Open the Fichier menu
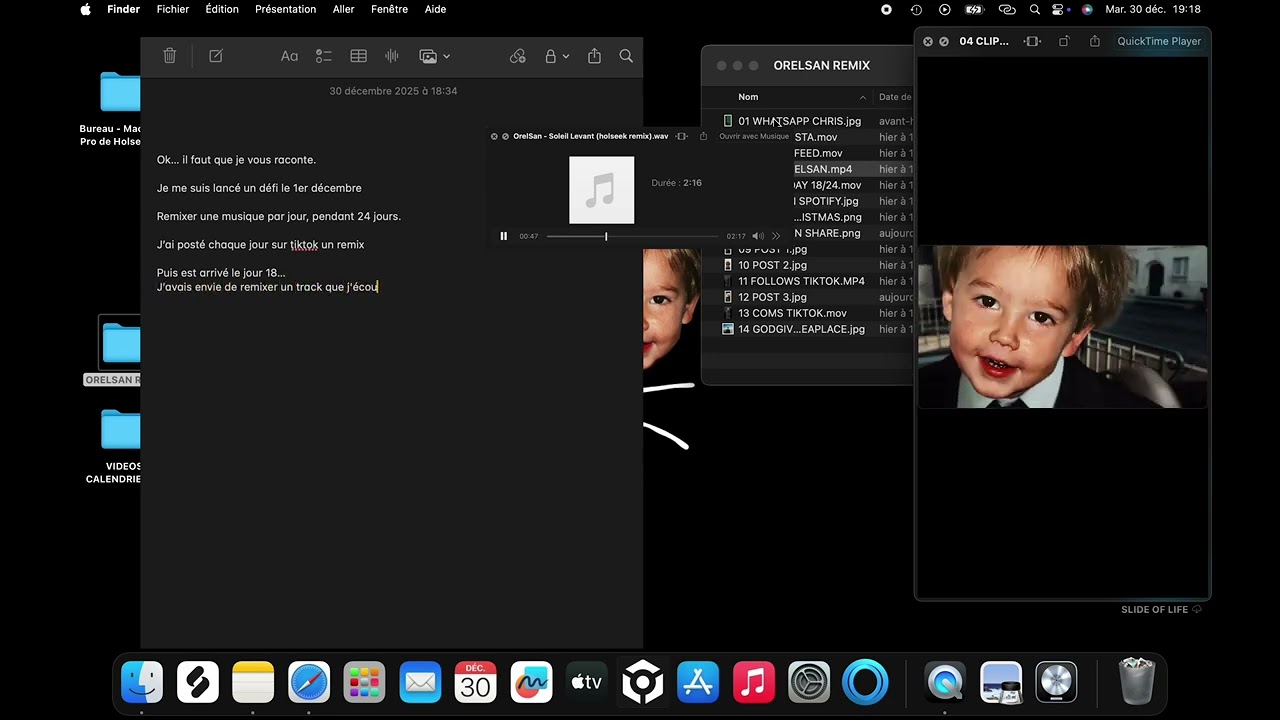Viewport: 1280px width, 720px height. click(173, 9)
